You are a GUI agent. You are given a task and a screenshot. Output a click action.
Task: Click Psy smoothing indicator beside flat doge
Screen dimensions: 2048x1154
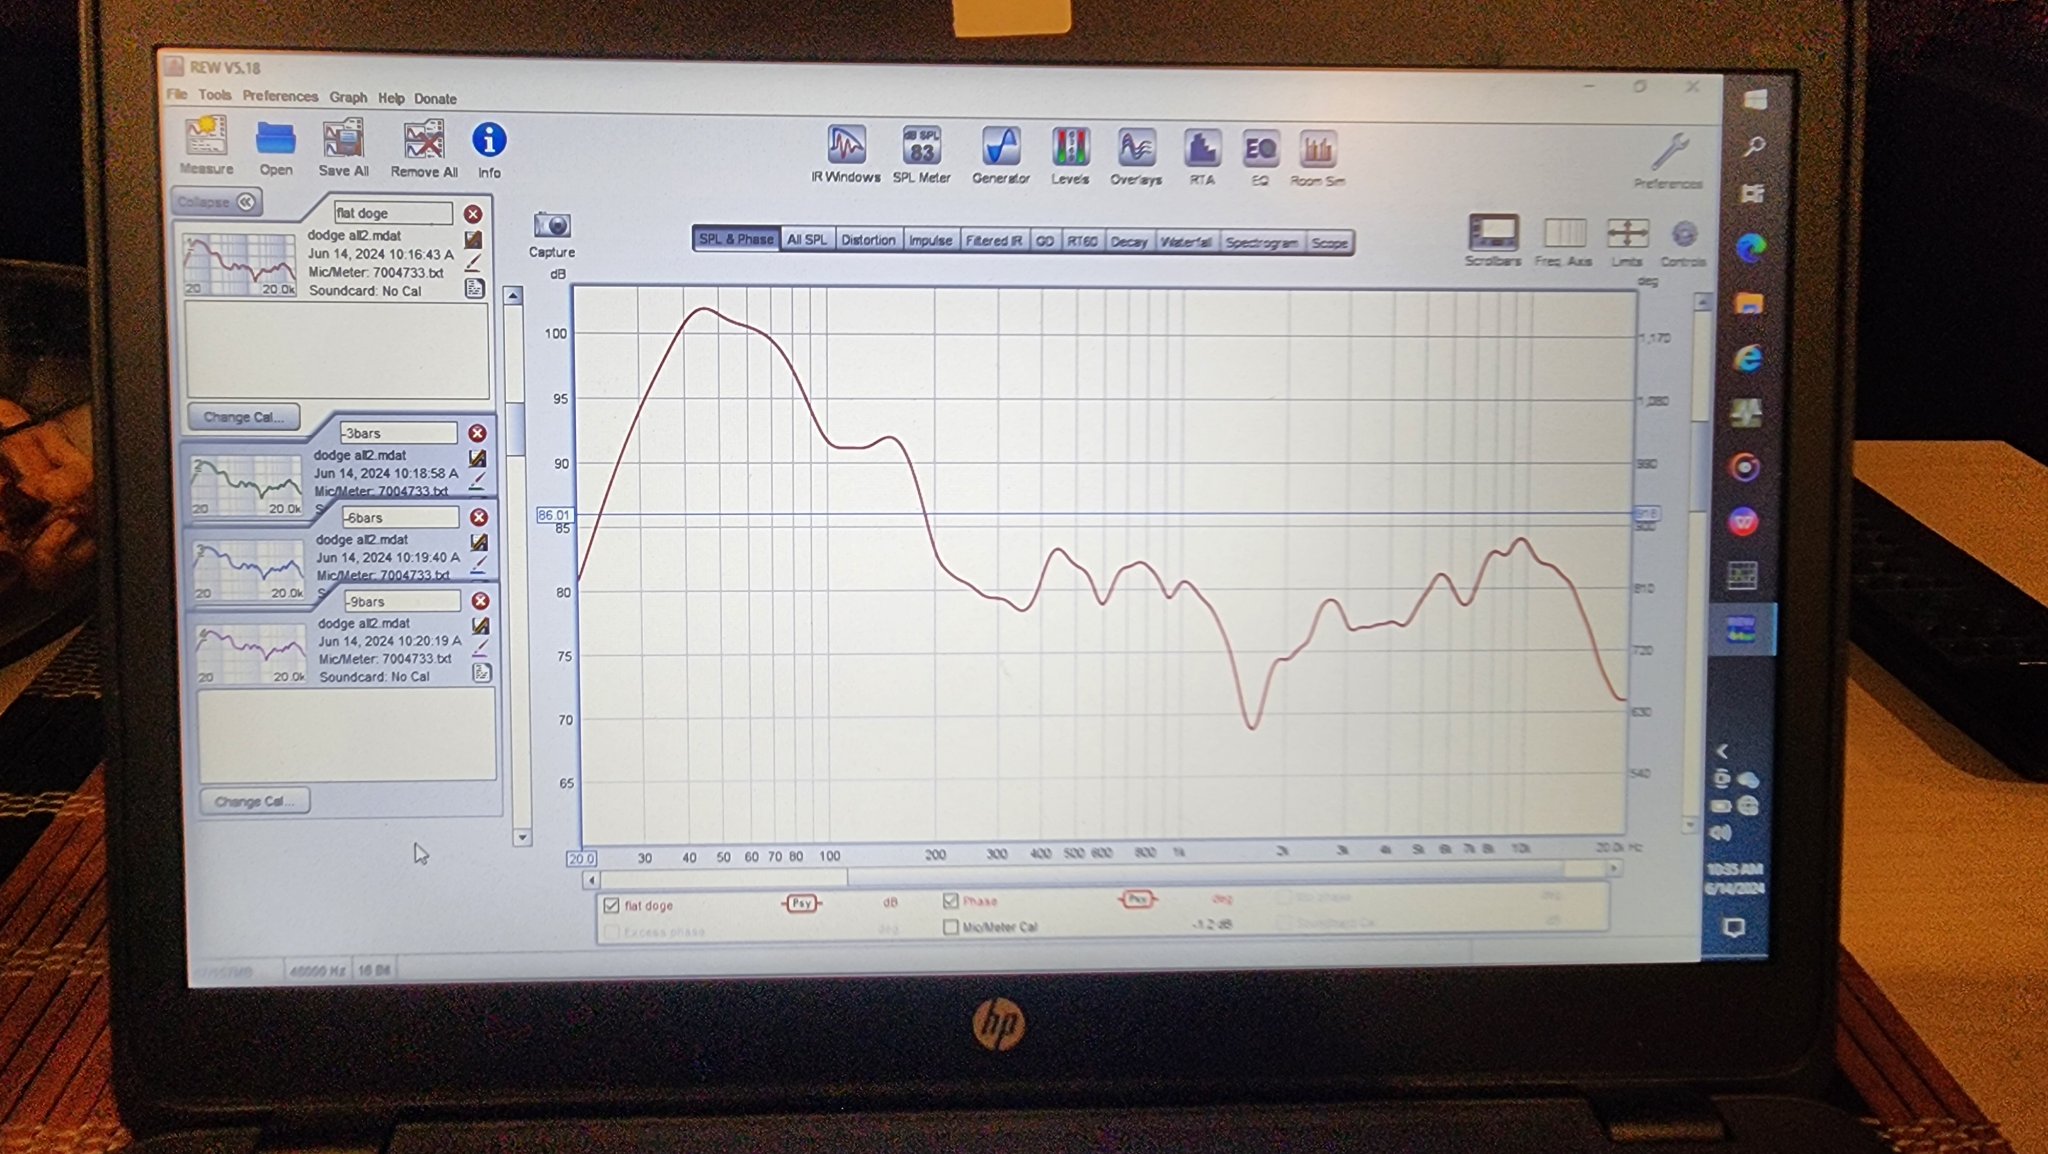tap(801, 903)
